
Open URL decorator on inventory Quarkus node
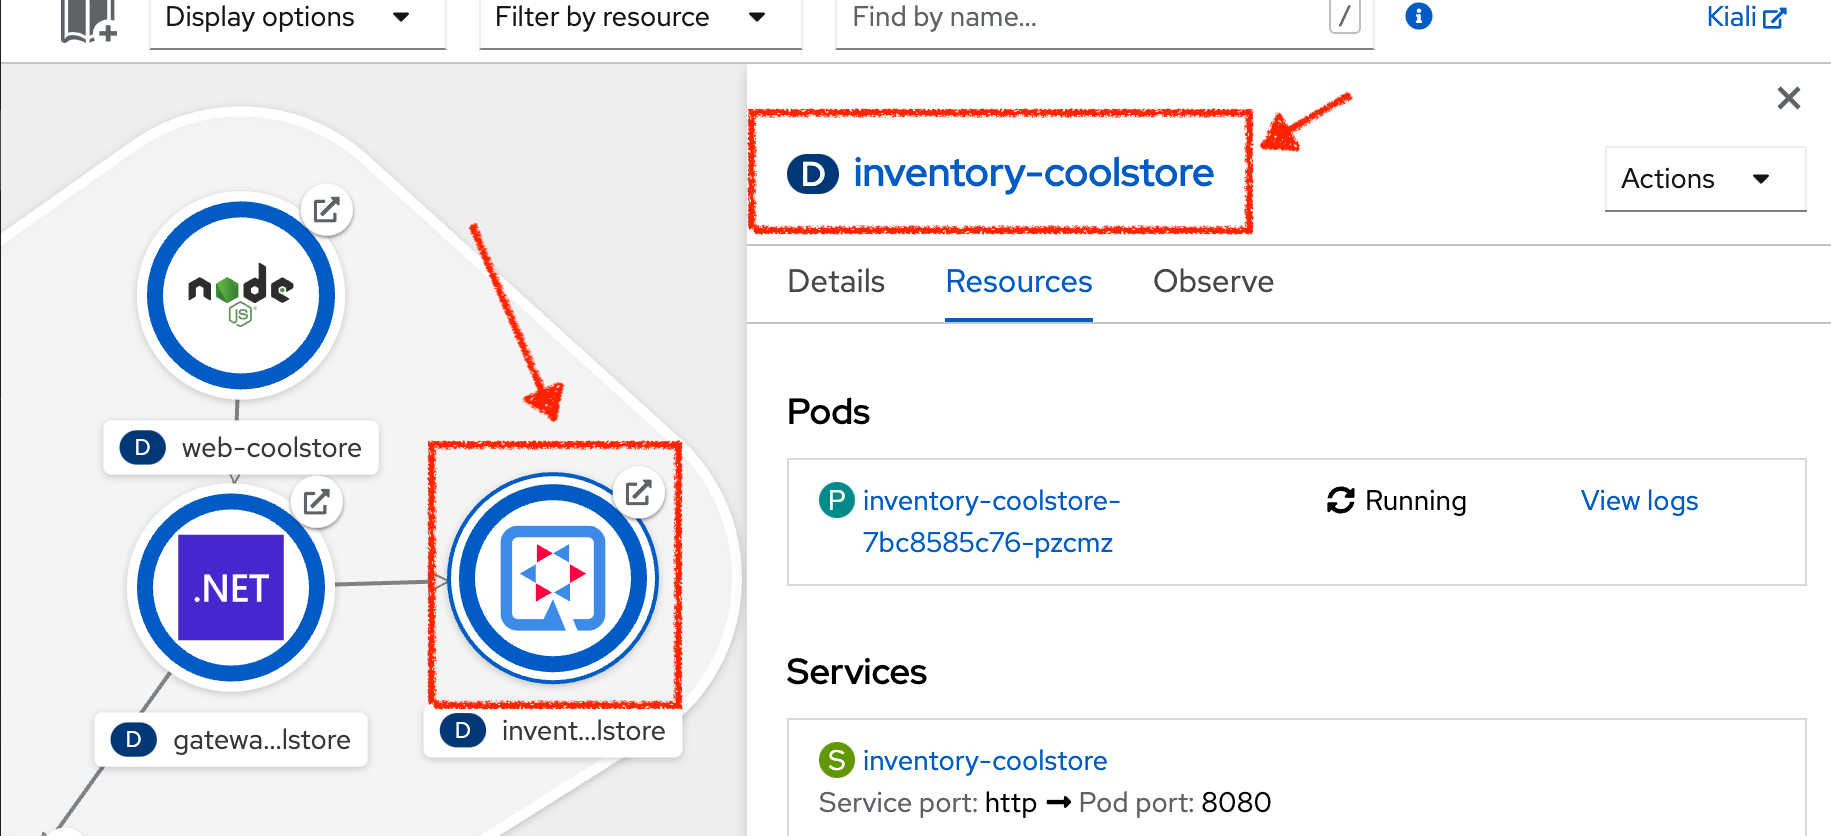pyautogui.click(x=638, y=492)
